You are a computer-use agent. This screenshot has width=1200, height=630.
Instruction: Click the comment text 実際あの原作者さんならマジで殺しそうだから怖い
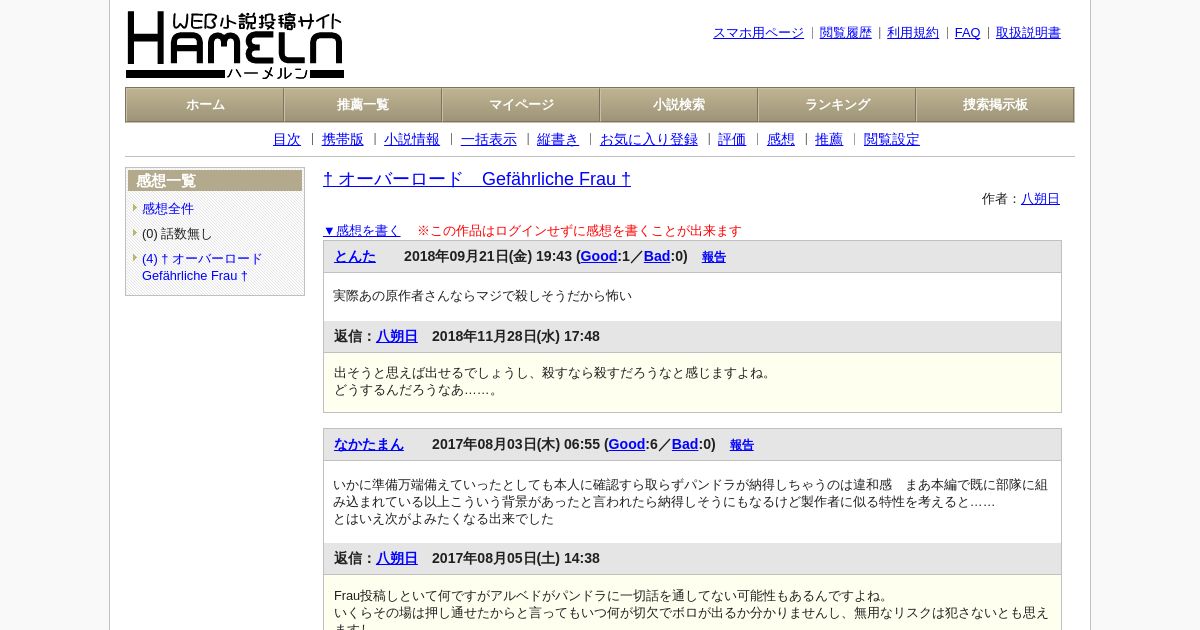pyautogui.click(x=483, y=296)
